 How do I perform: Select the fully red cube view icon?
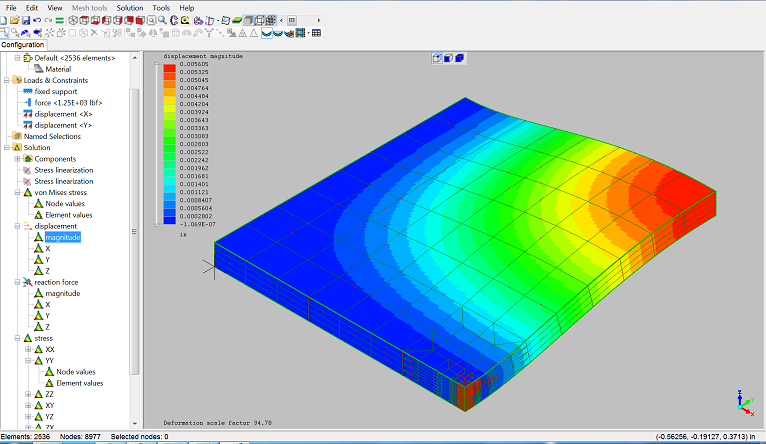(x=140, y=21)
